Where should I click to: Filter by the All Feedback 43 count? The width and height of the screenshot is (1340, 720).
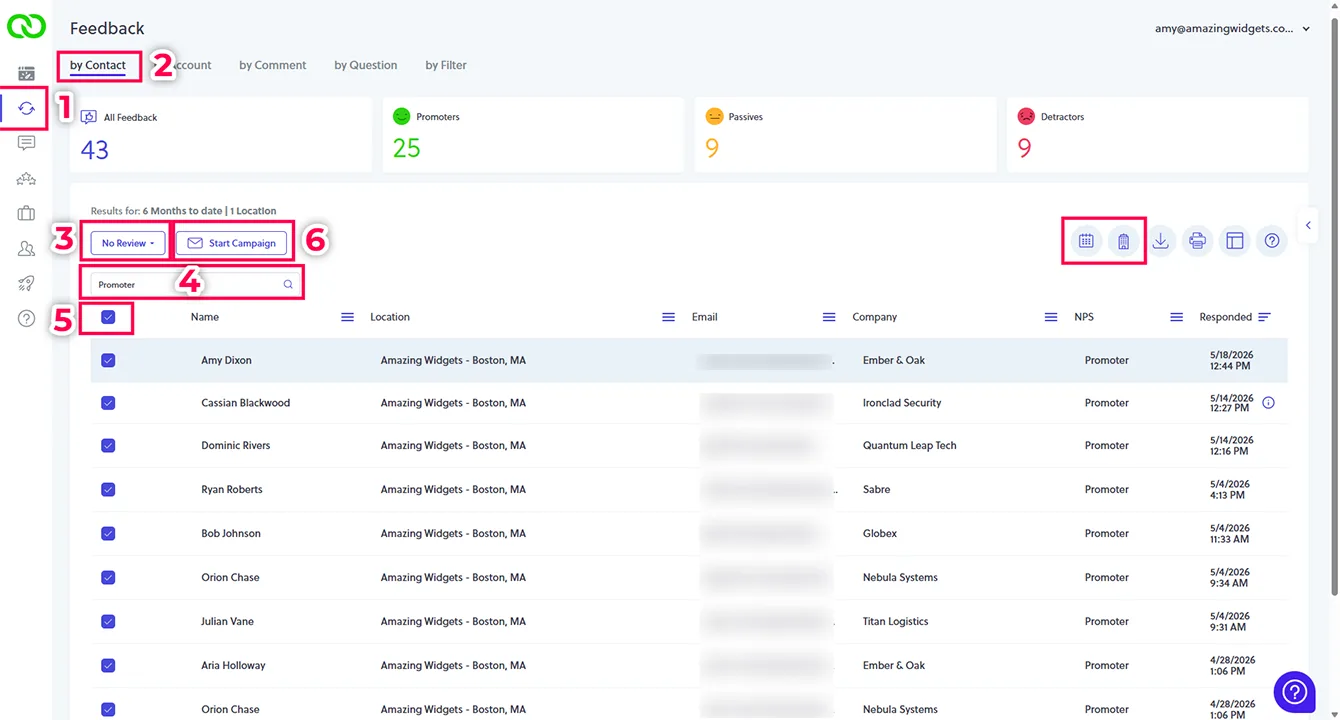95,150
